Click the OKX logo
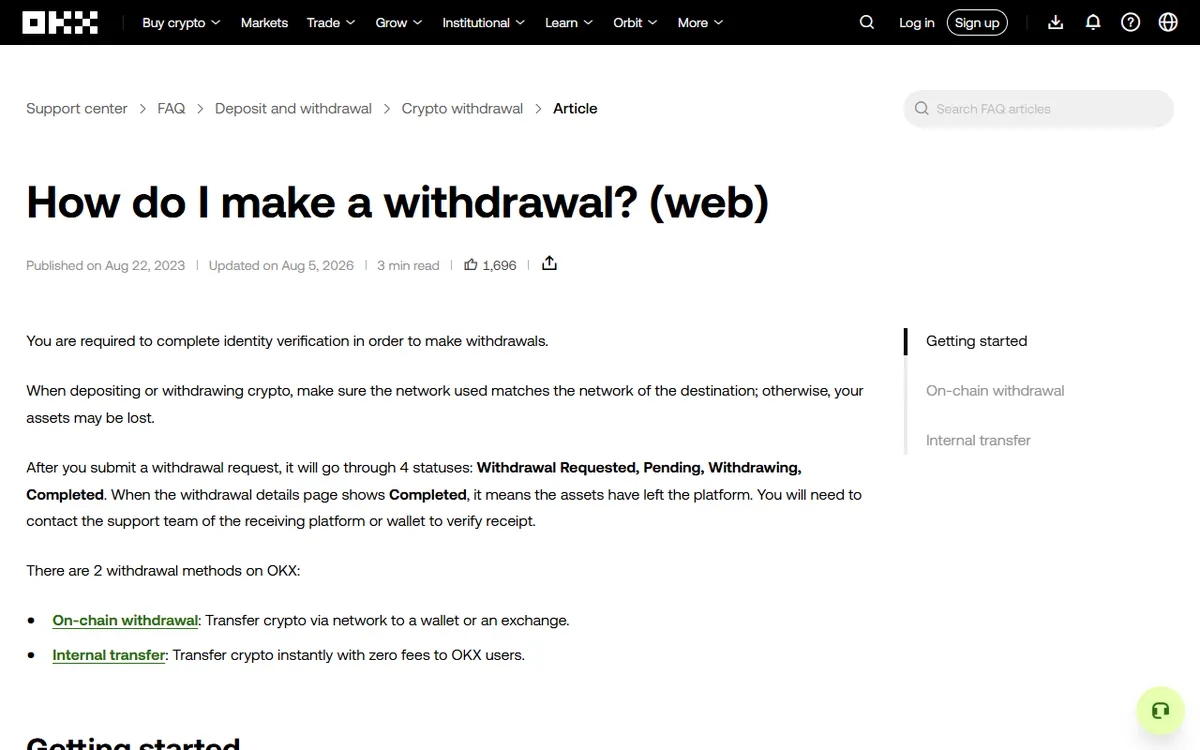The height and width of the screenshot is (750, 1200). coord(60,22)
